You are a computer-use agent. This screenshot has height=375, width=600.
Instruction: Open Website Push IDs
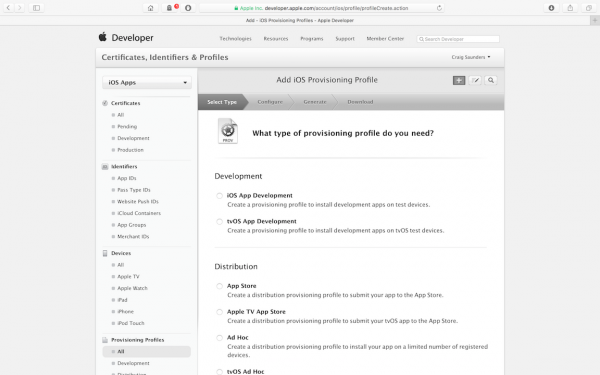(138, 202)
